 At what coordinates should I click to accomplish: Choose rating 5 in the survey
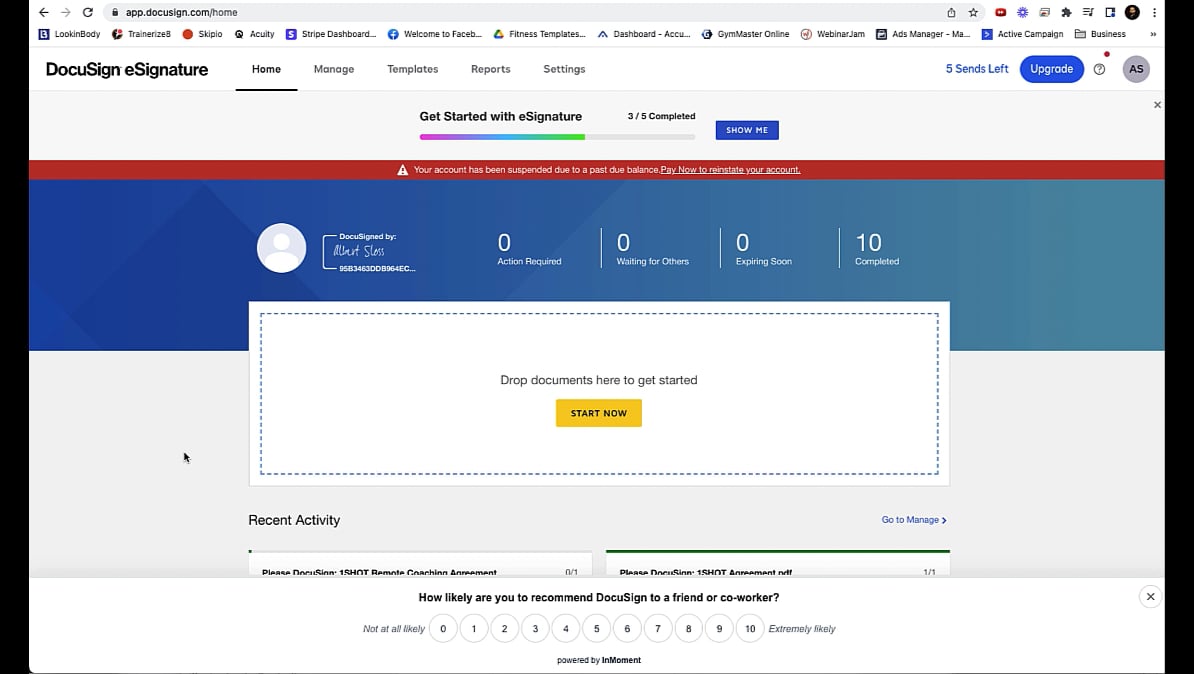(596, 628)
